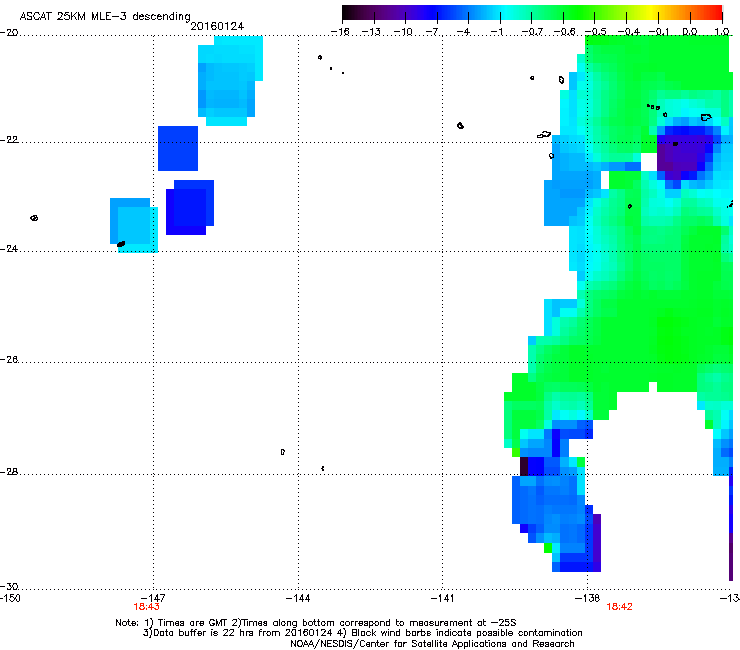This screenshot has height=650, width=740.
Task: Click the "-0.5" color scale label
Action: pyautogui.click(x=596, y=32)
